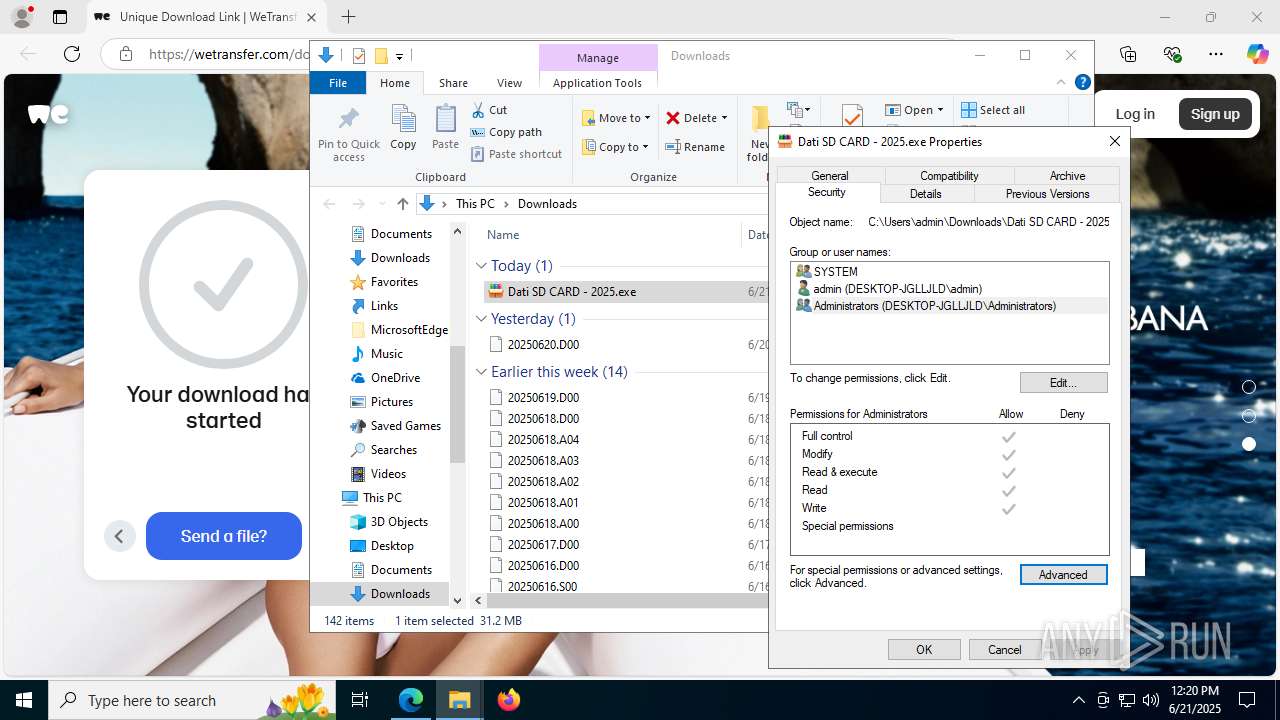The image size is (1280, 720).
Task: Click the previous arrow on WeTransfer card
Action: (x=119, y=536)
